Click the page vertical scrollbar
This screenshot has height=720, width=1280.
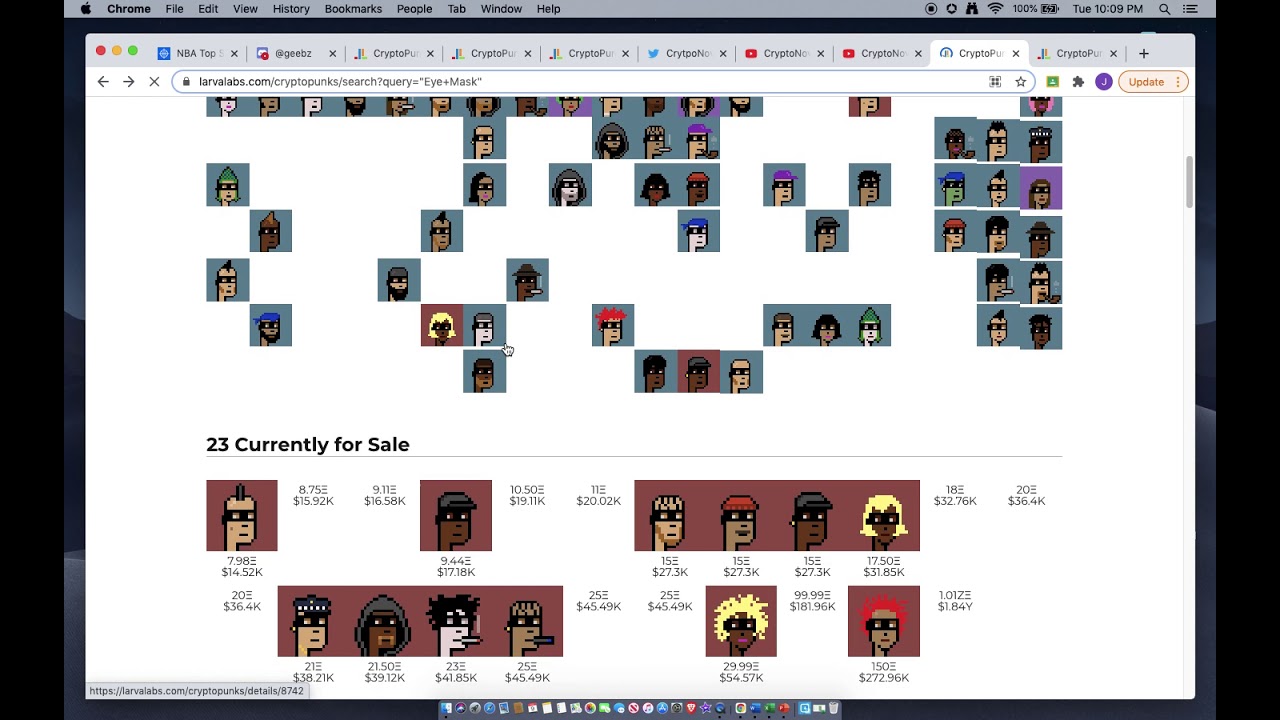click(1188, 182)
